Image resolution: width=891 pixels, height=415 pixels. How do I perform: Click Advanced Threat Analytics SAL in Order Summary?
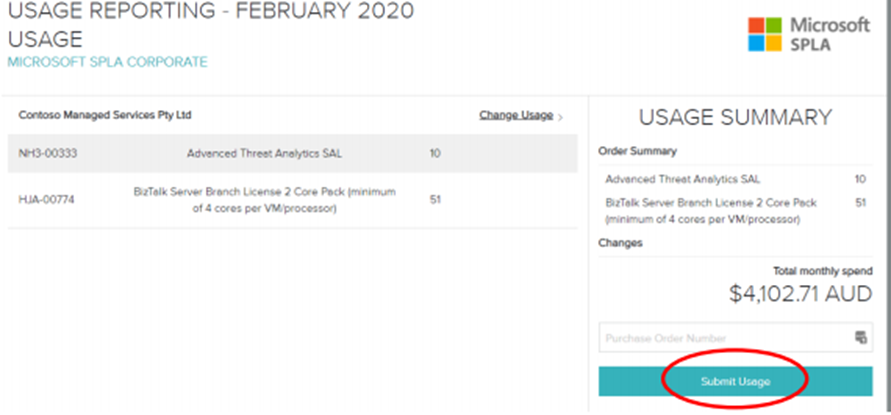[682, 180]
